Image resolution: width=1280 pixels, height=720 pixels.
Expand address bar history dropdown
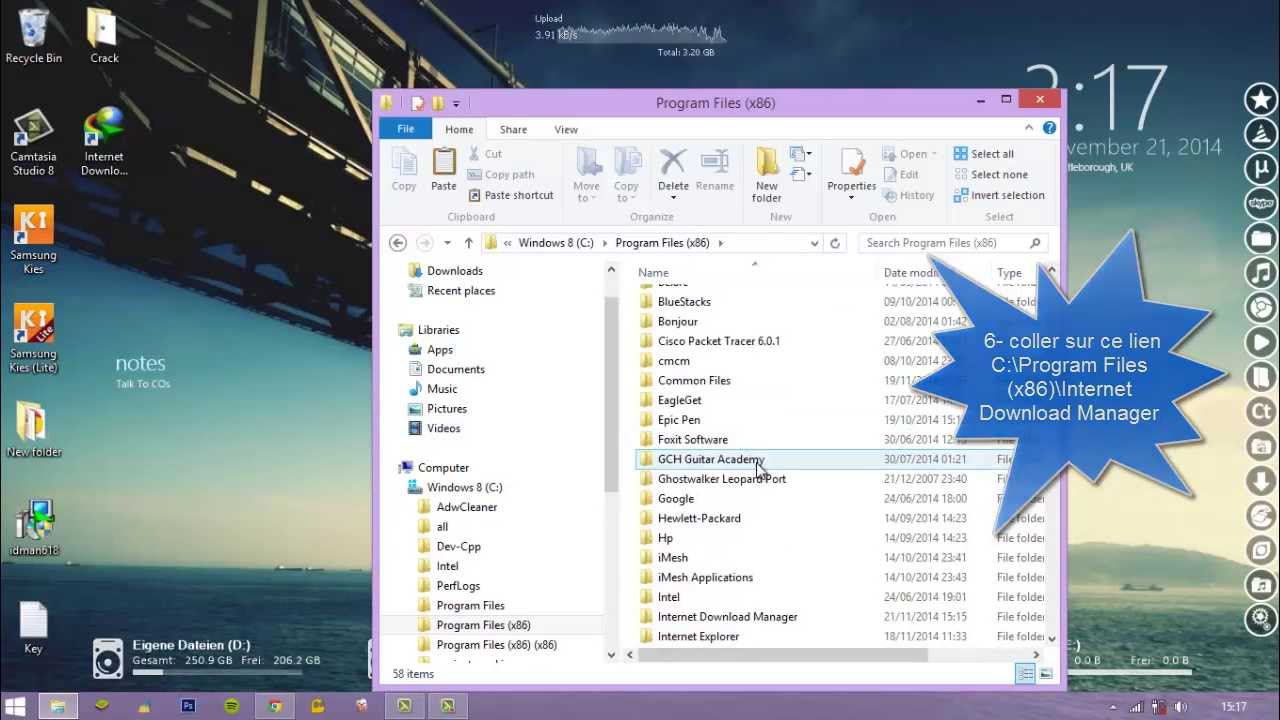tap(814, 243)
